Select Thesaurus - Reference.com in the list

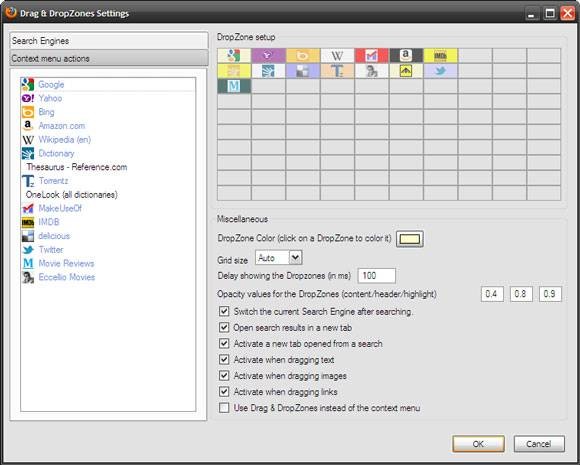[x=77, y=167]
